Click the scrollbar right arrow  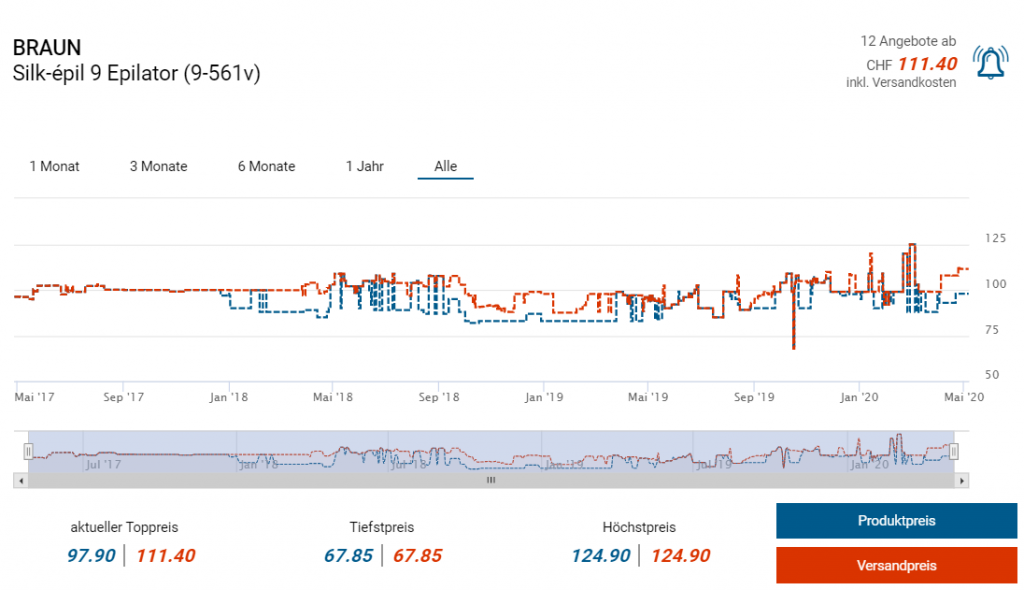pyautogui.click(x=962, y=480)
